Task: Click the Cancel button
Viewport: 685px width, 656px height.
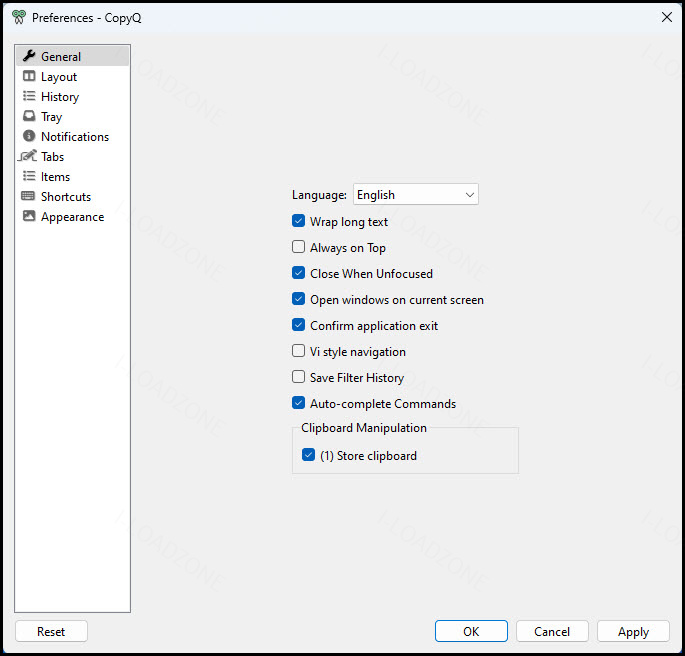Action: pyautogui.click(x=552, y=631)
